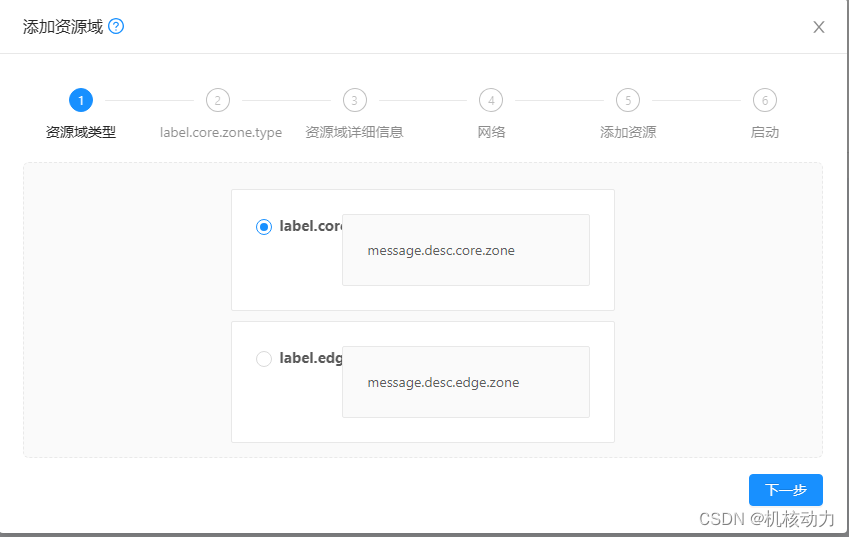Select the label.core.zone.type step label
The image size is (849, 537).
point(221,133)
